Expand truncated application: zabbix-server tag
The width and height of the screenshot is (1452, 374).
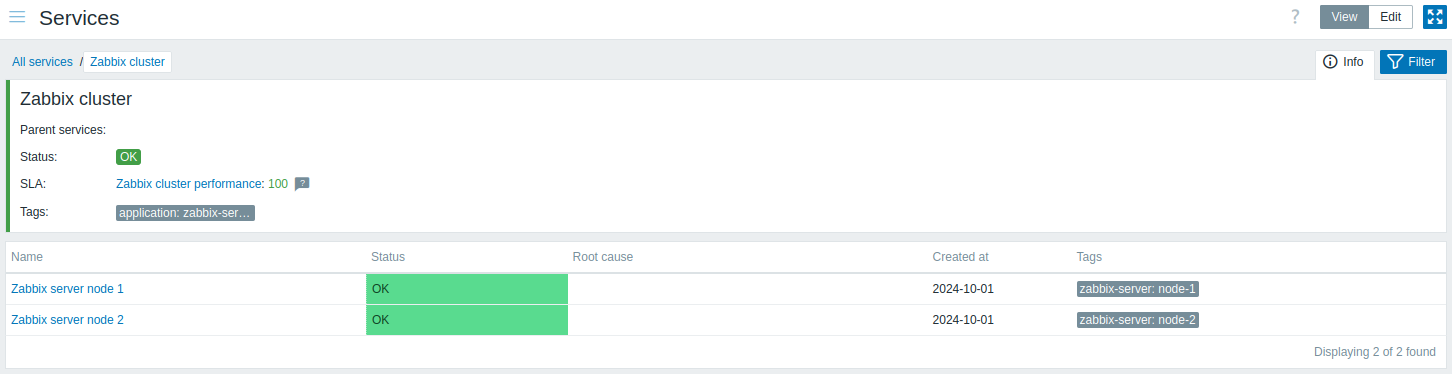click(x=185, y=213)
